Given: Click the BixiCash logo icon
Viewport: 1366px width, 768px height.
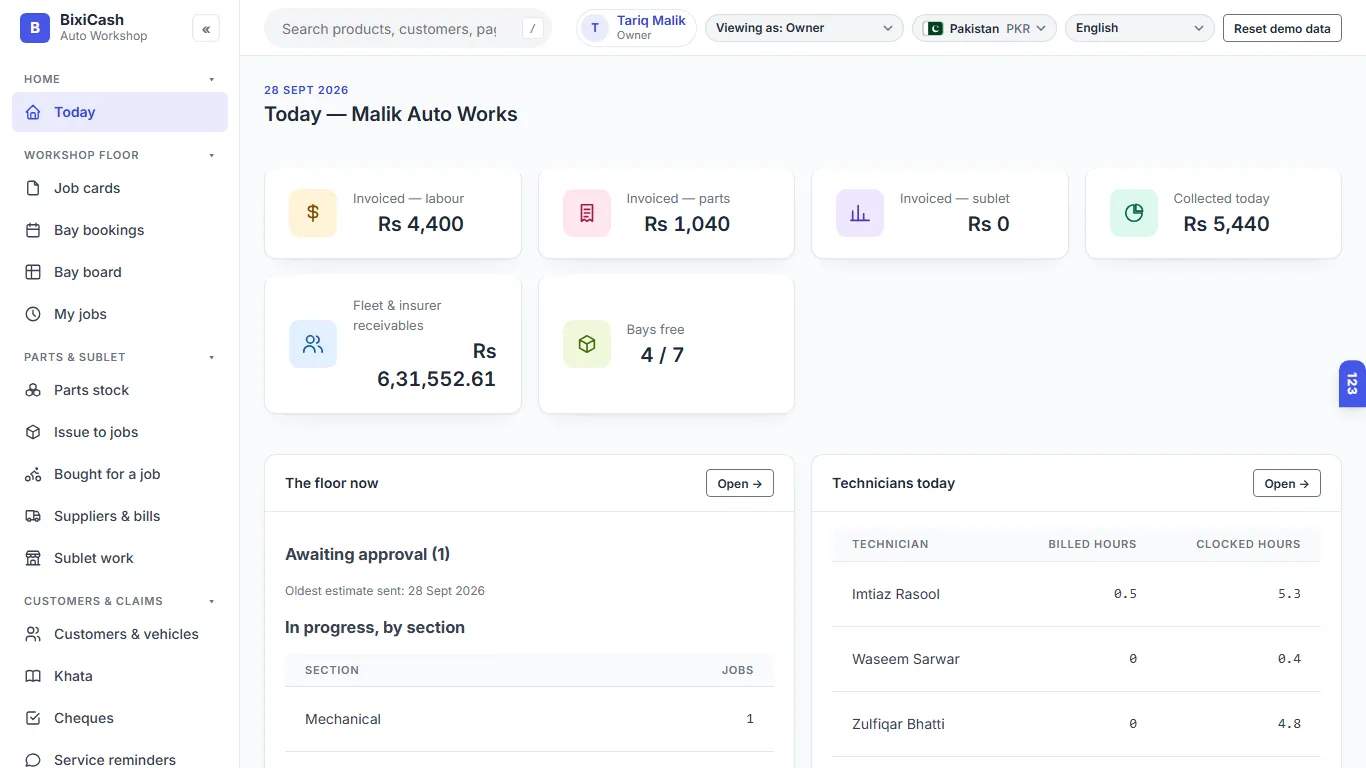Looking at the screenshot, I should 35,28.
